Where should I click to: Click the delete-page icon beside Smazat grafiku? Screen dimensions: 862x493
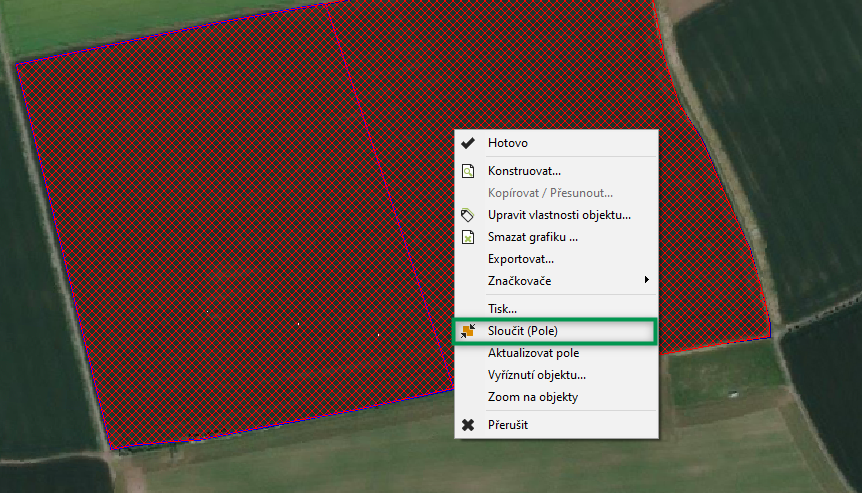coord(468,237)
